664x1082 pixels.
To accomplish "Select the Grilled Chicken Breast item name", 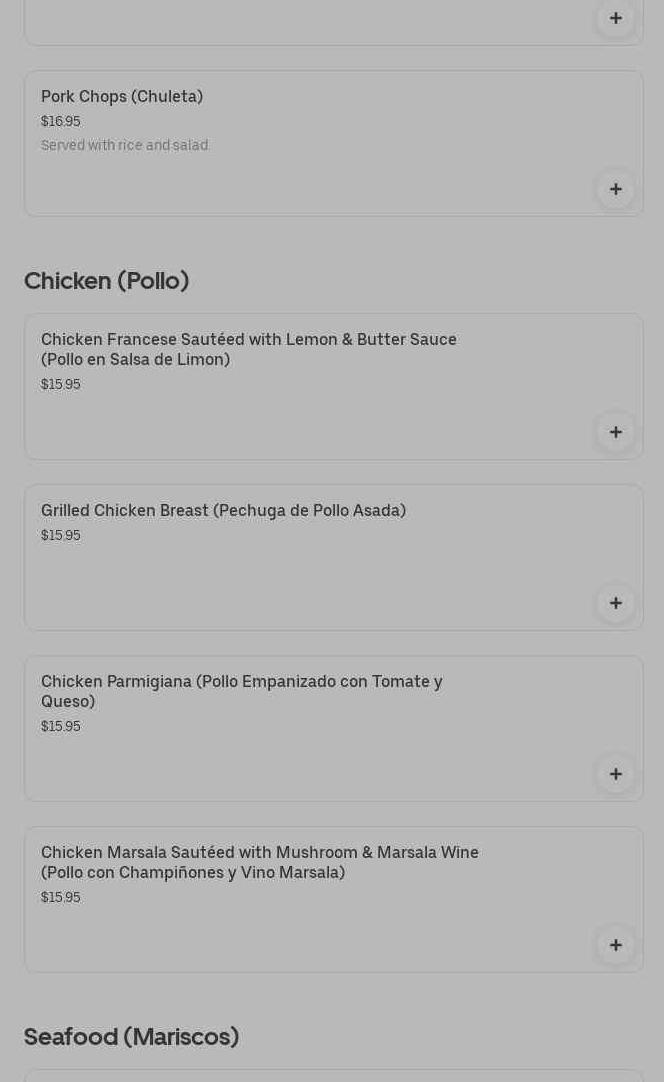I will click(223, 511).
